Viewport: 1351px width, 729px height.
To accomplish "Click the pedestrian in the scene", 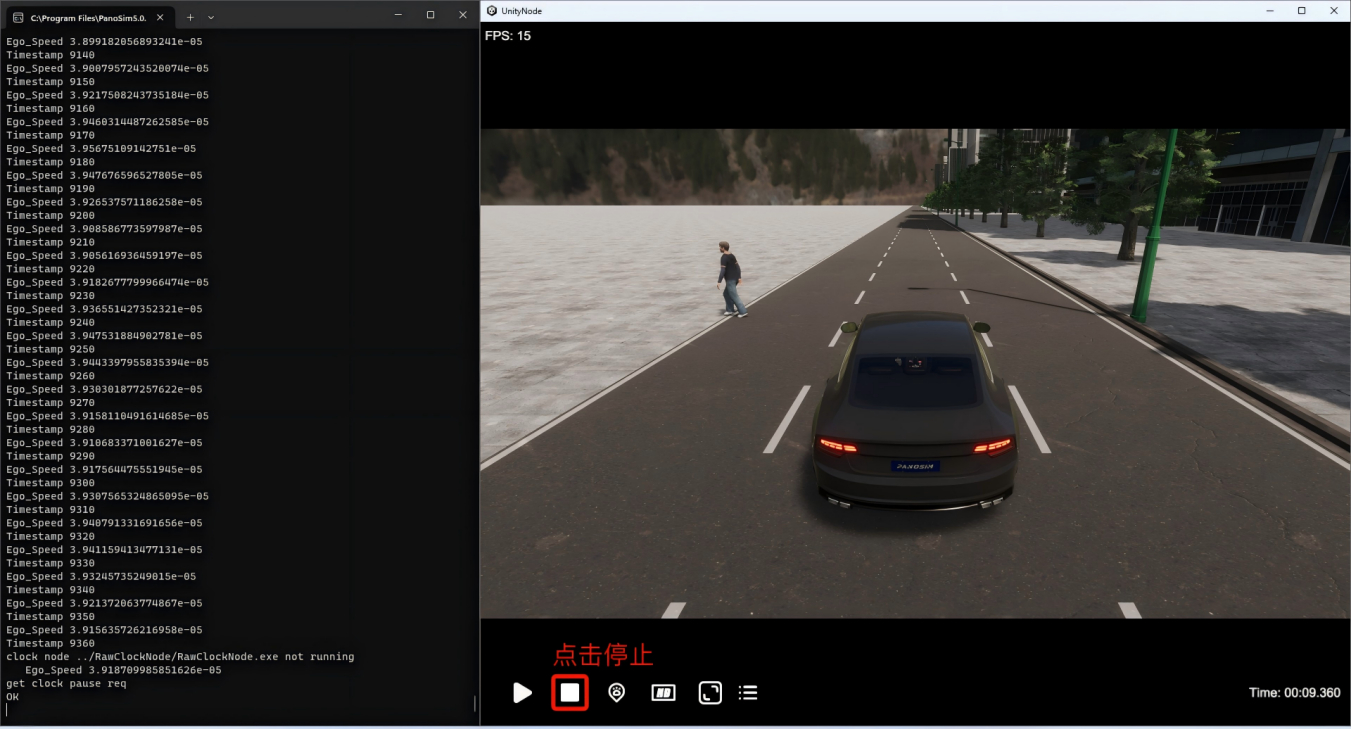I will [x=731, y=278].
